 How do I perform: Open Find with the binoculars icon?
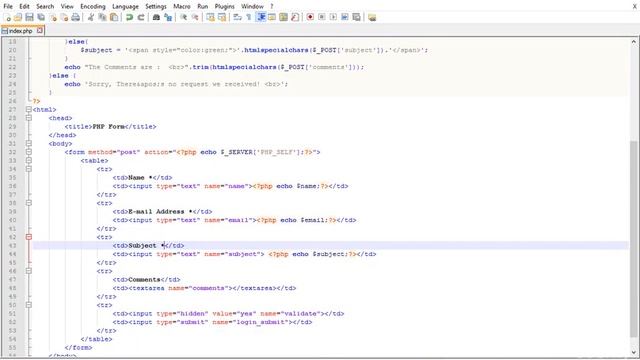coord(156,17)
